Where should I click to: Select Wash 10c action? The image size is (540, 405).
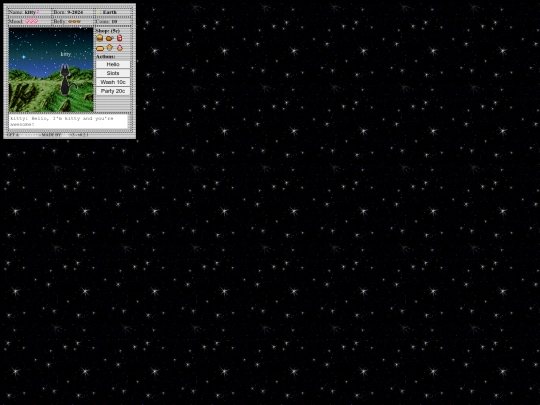[113, 82]
